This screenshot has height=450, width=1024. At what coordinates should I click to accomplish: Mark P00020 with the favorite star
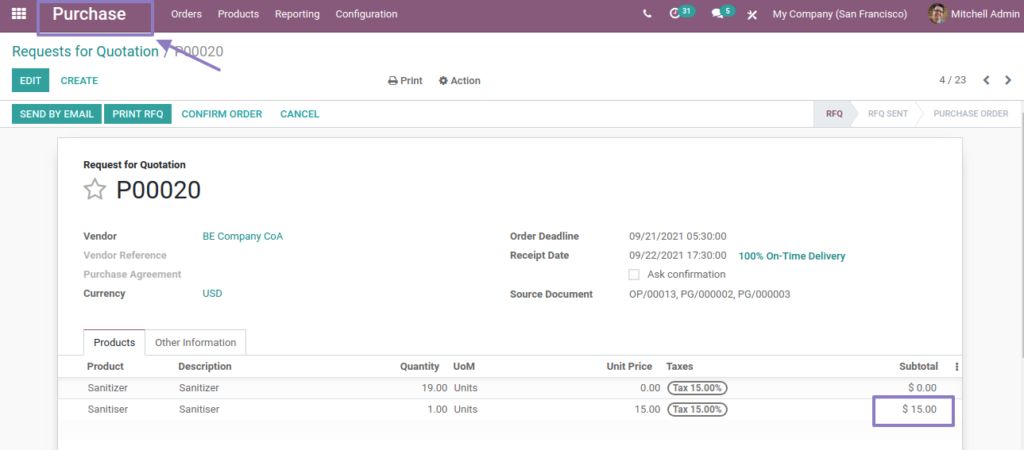(x=94, y=190)
